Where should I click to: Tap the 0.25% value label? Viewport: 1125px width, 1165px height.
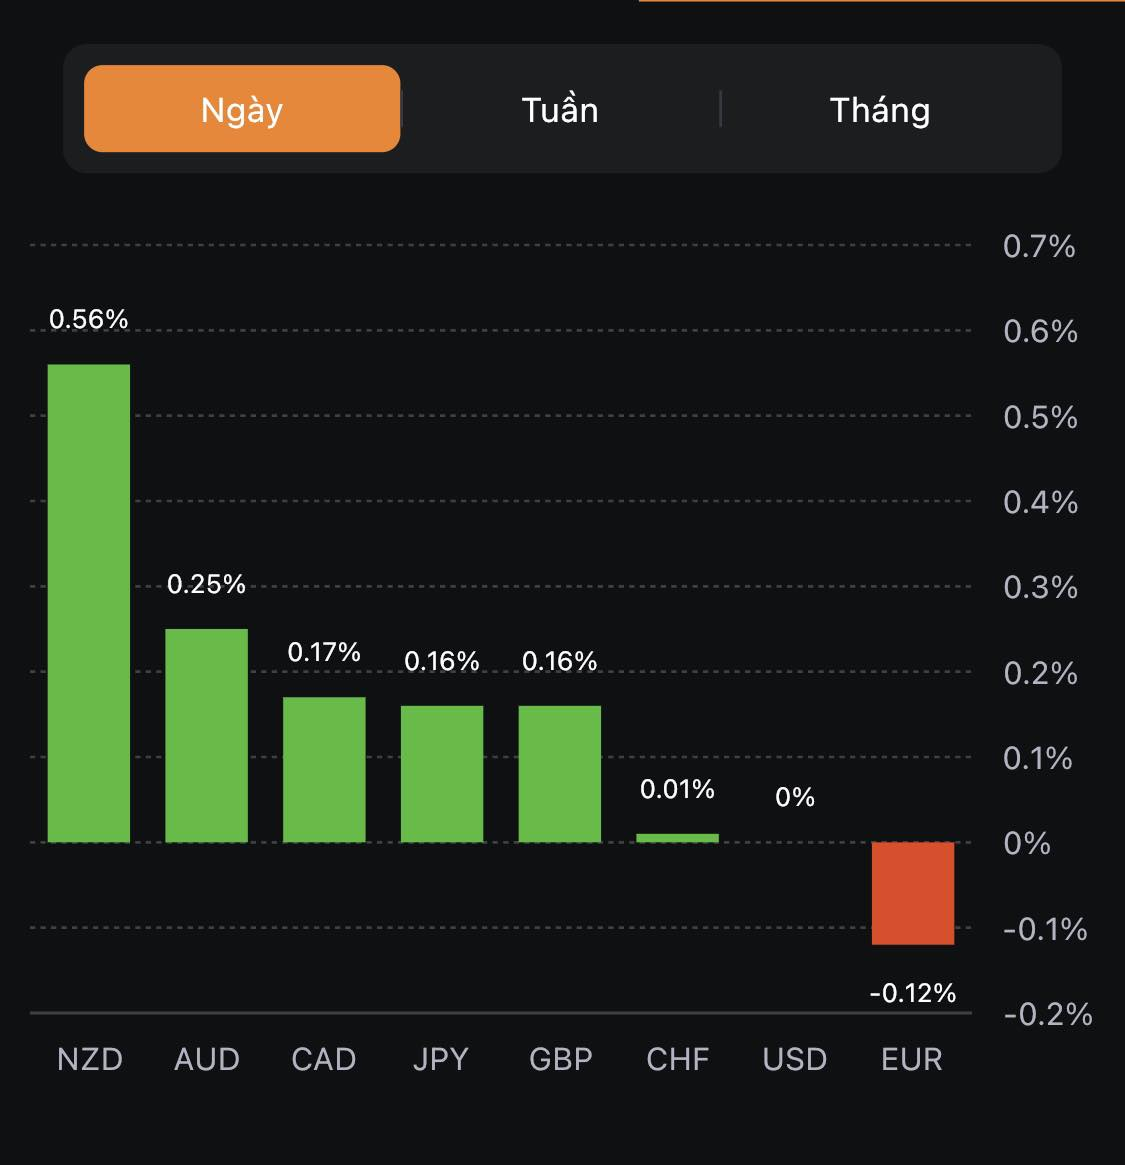[206, 584]
